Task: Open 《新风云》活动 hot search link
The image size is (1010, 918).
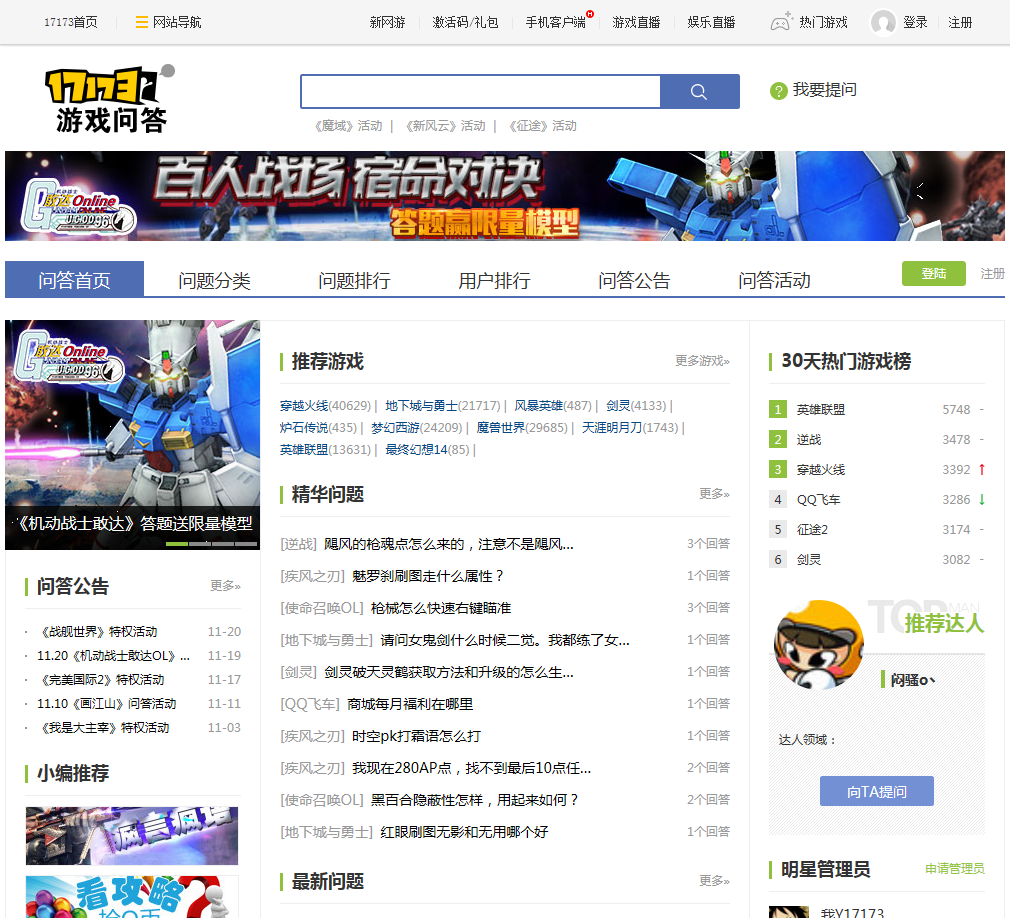Action: point(445,126)
